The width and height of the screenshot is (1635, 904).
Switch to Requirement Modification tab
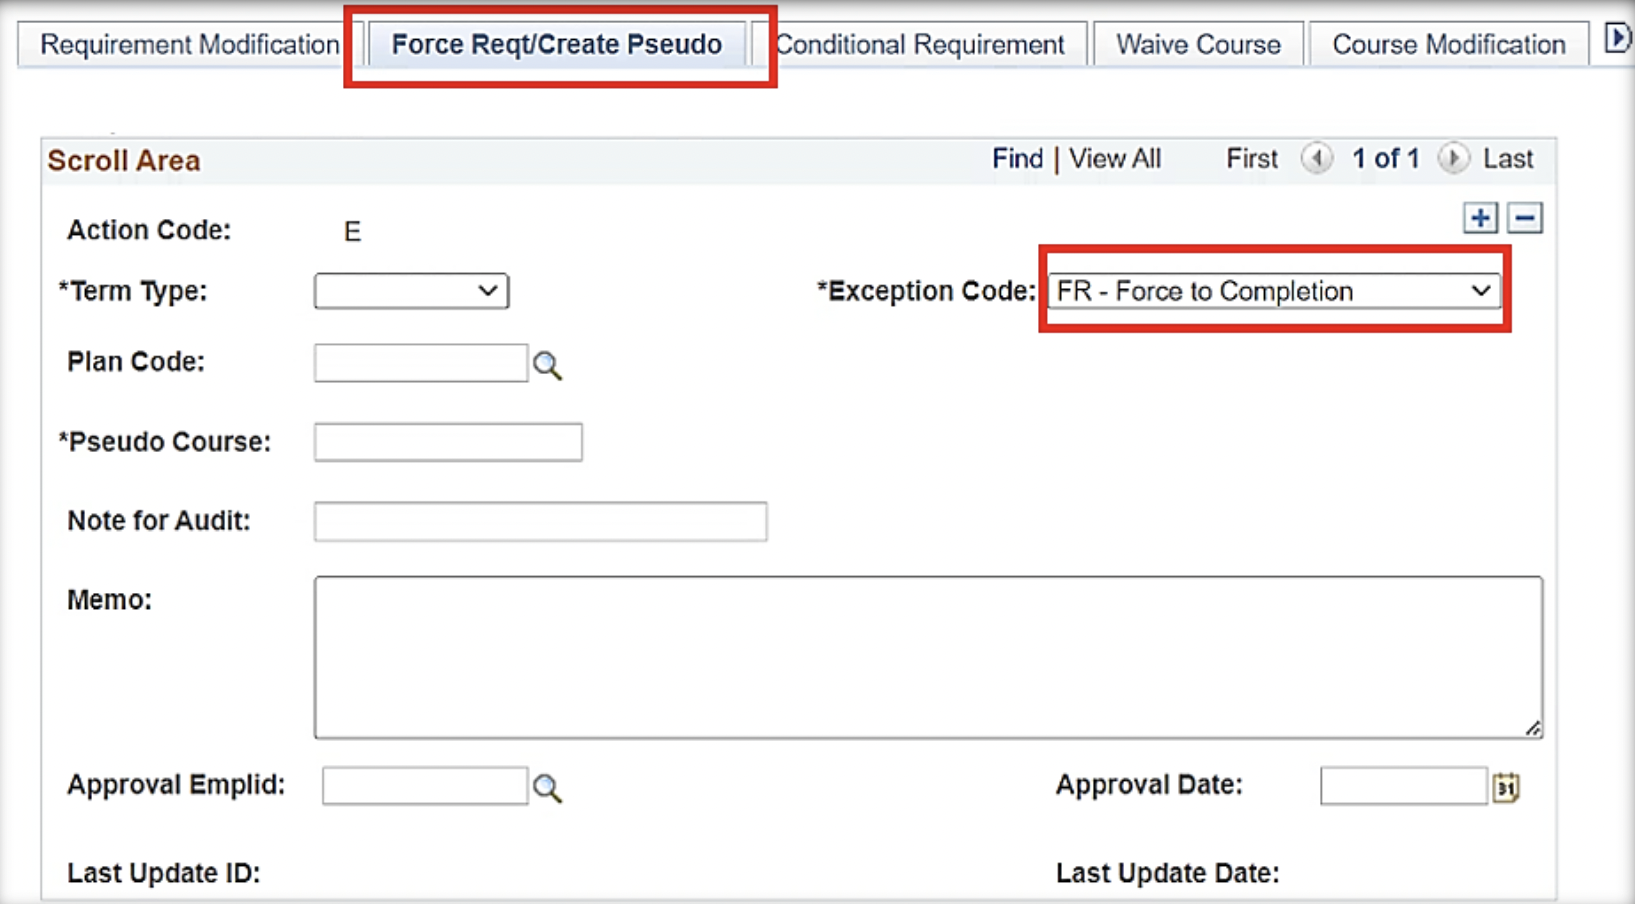[189, 45]
